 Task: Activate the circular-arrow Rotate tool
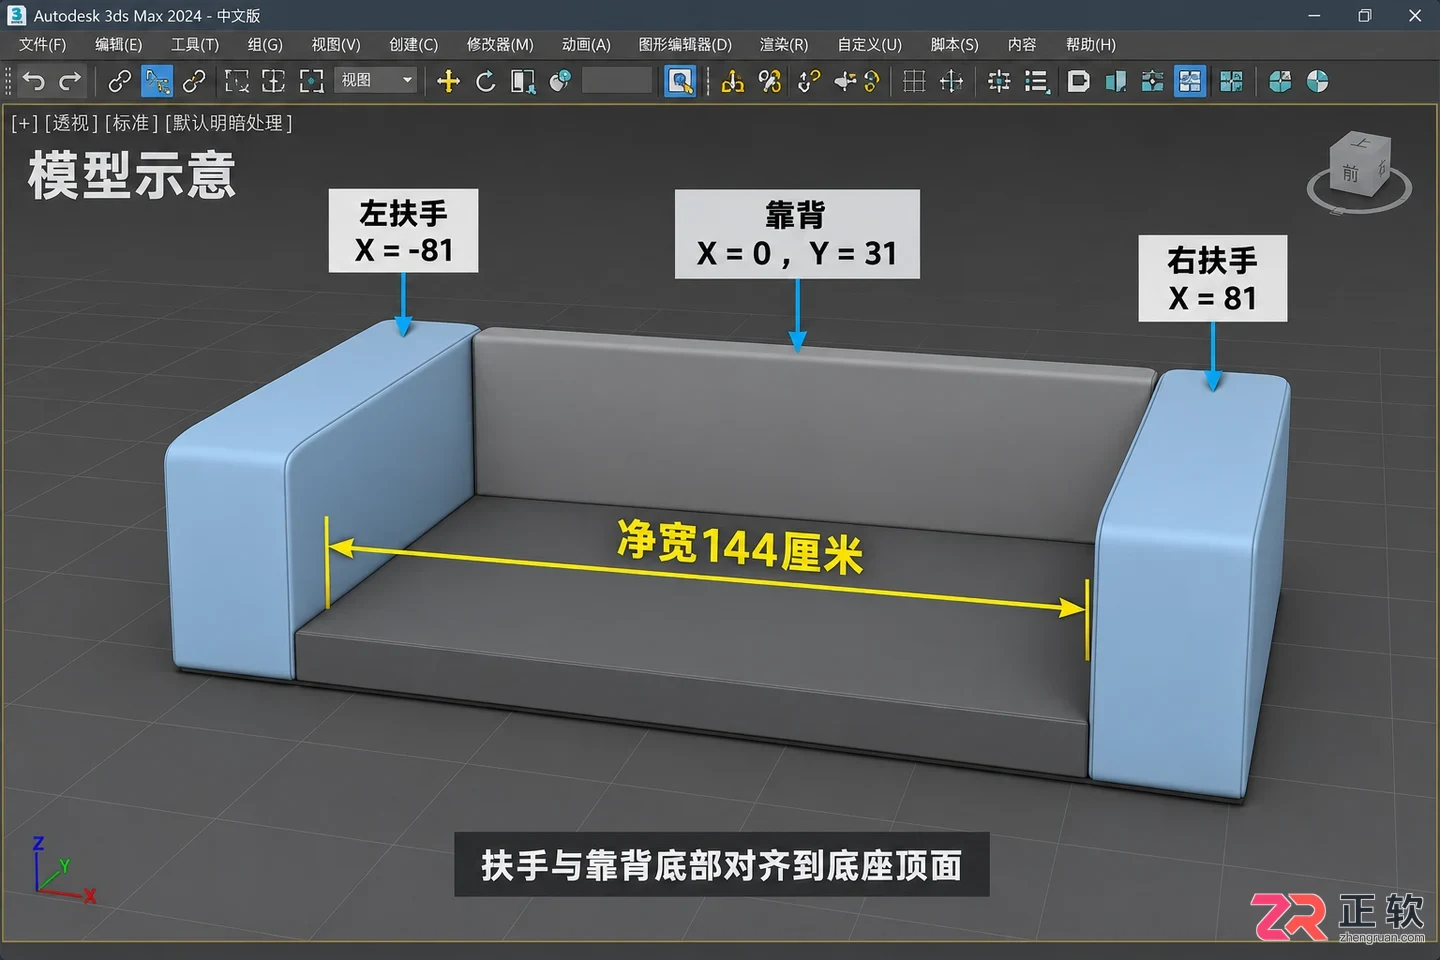486,81
